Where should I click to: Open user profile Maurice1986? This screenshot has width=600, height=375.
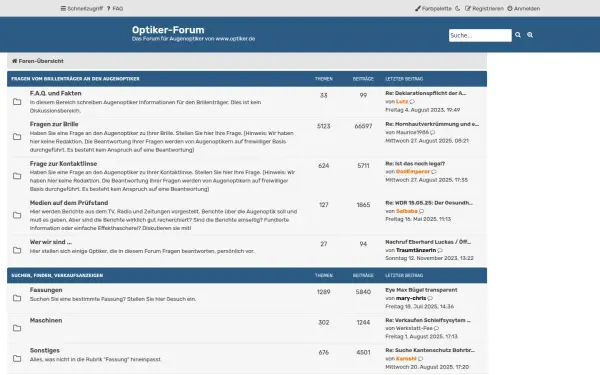(412, 132)
